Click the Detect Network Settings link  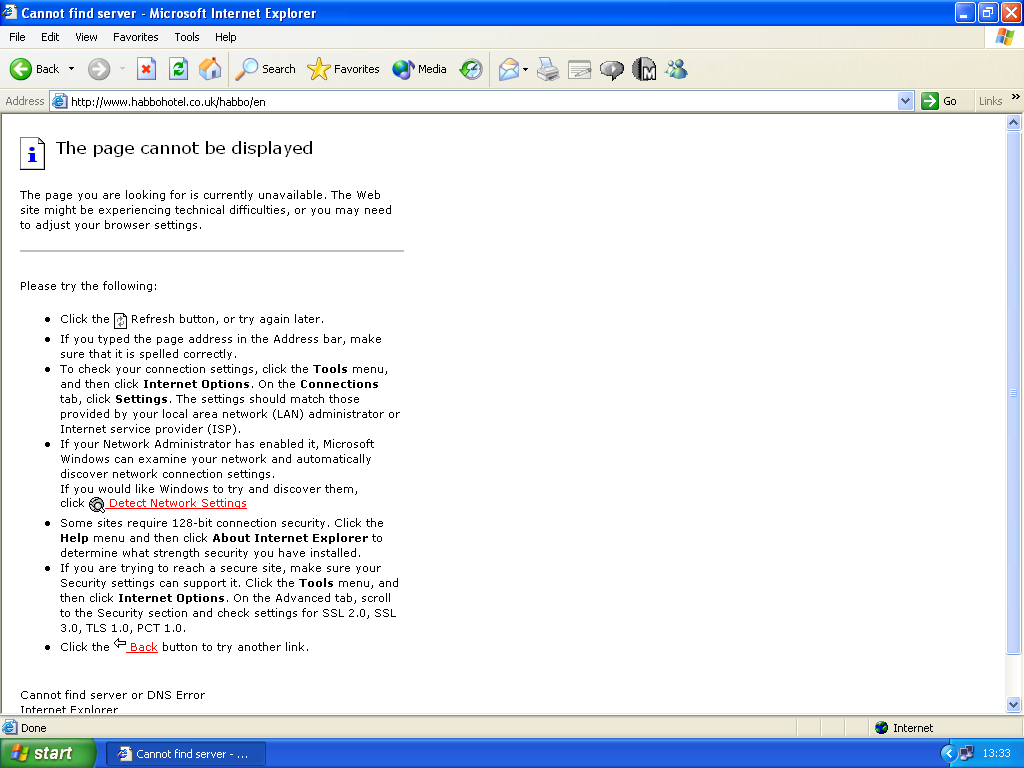(x=177, y=504)
